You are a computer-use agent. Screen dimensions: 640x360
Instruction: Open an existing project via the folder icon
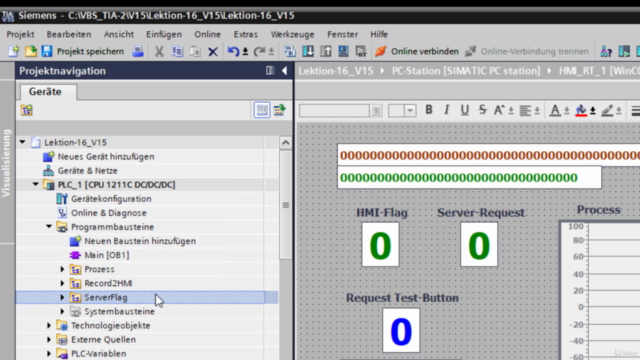click(x=31, y=51)
